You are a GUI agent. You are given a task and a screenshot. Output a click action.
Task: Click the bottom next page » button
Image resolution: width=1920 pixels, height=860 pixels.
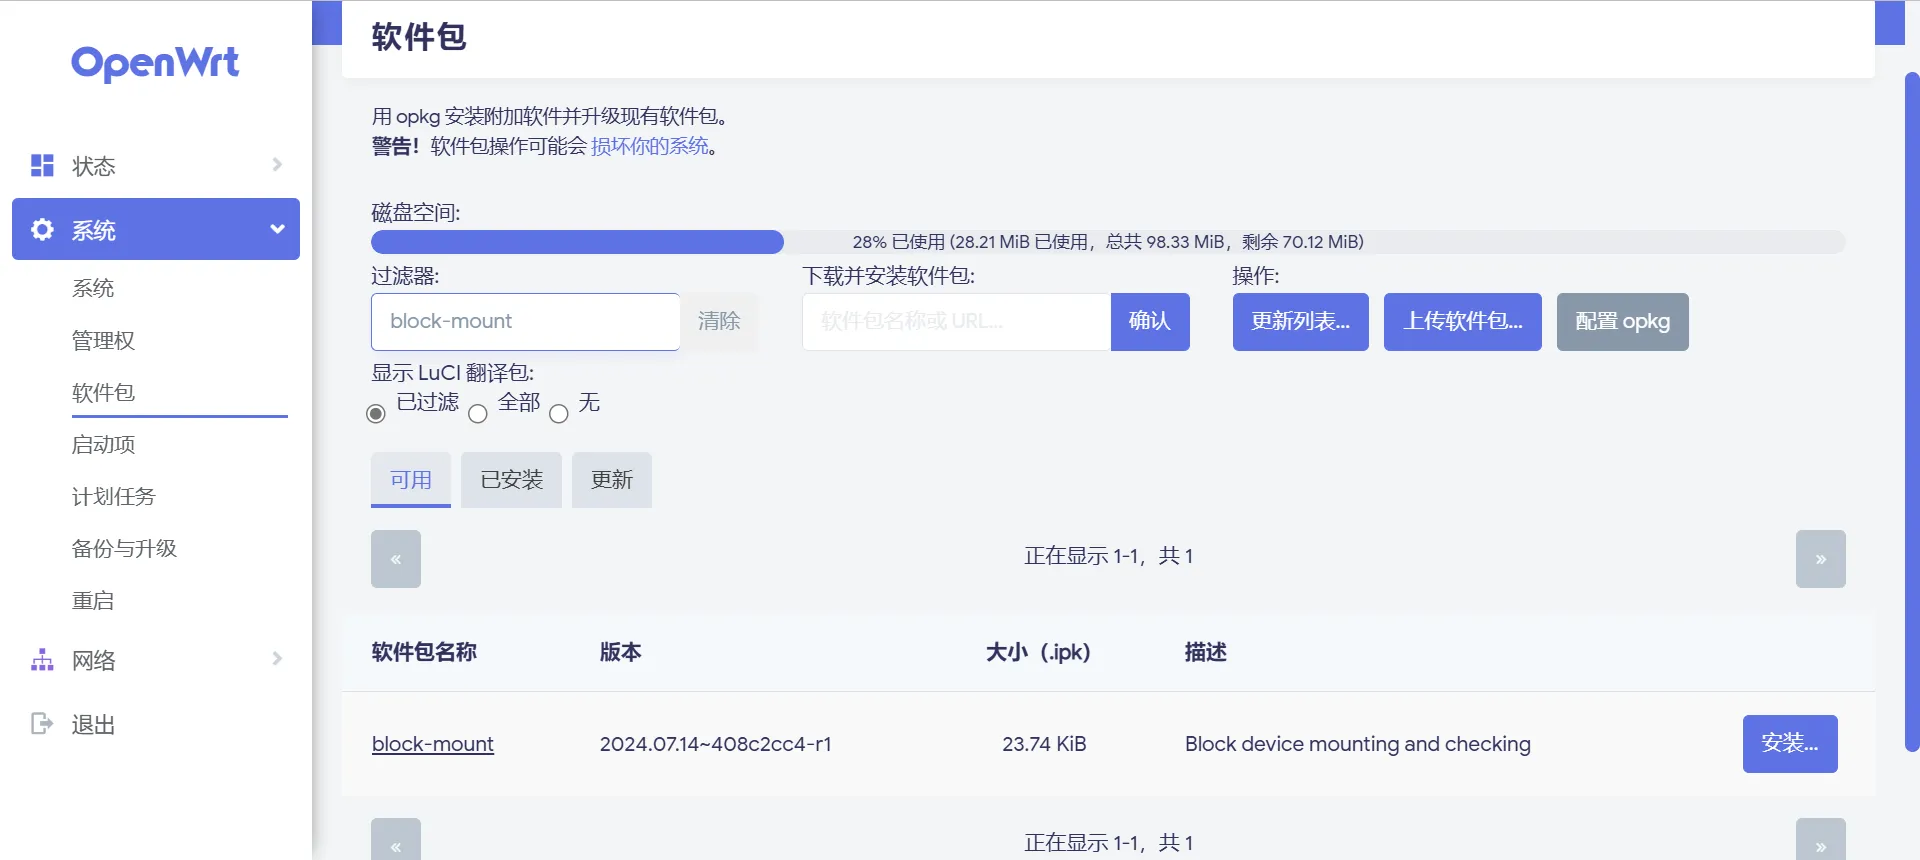coord(1821,840)
